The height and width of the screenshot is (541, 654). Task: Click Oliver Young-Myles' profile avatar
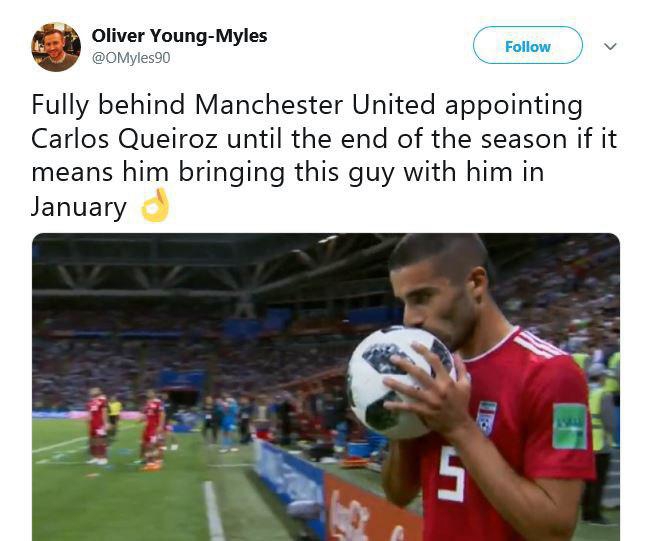click(x=56, y=46)
